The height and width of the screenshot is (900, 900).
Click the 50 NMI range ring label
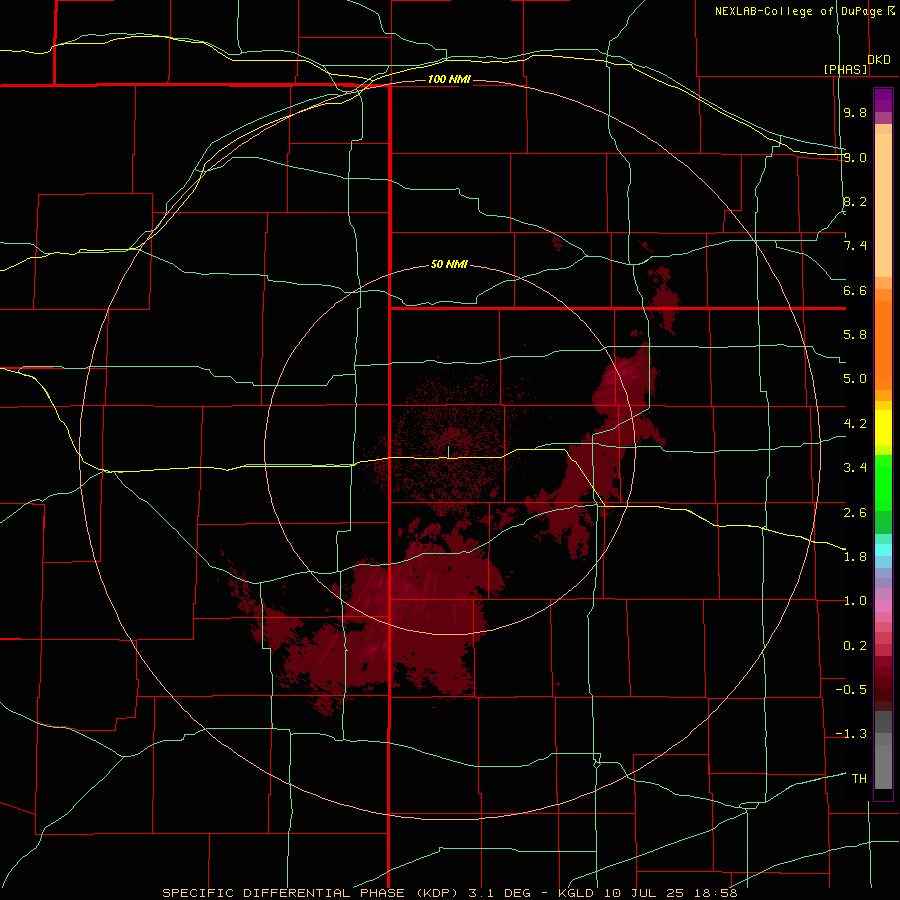coord(449,264)
